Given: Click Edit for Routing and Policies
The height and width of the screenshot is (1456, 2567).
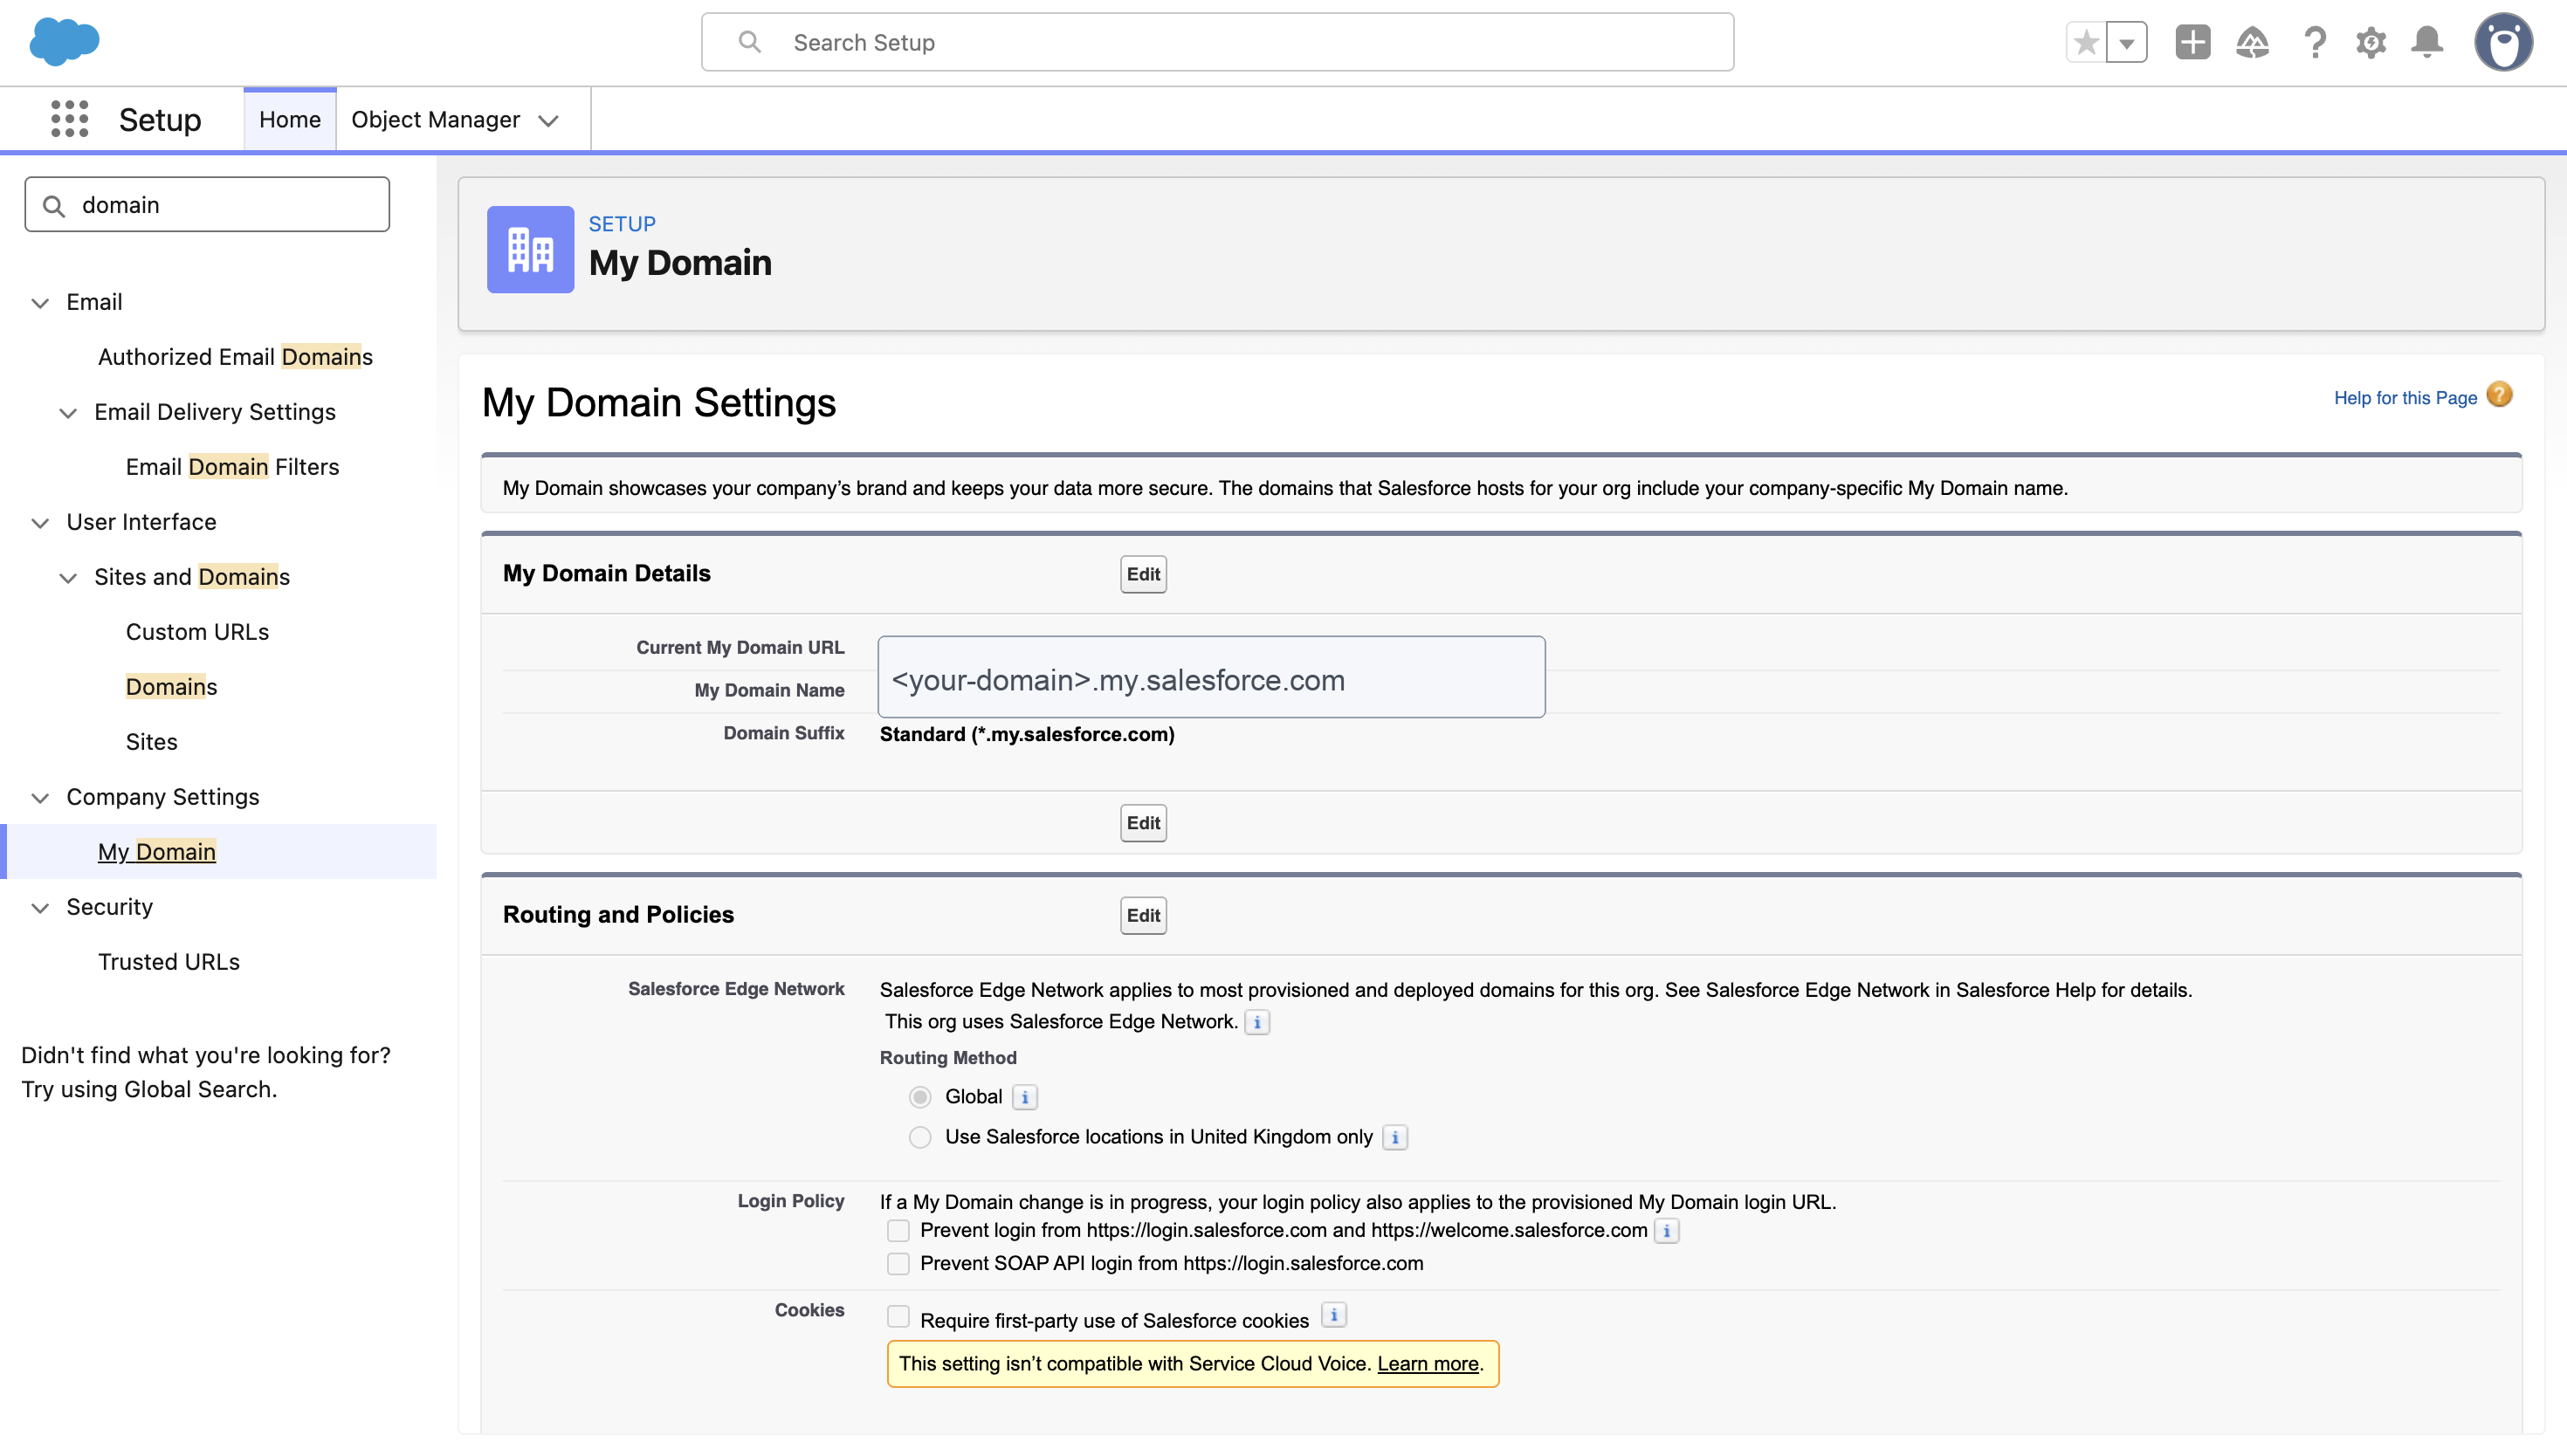Looking at the screenshot, I should click(x=1143, y=915).
